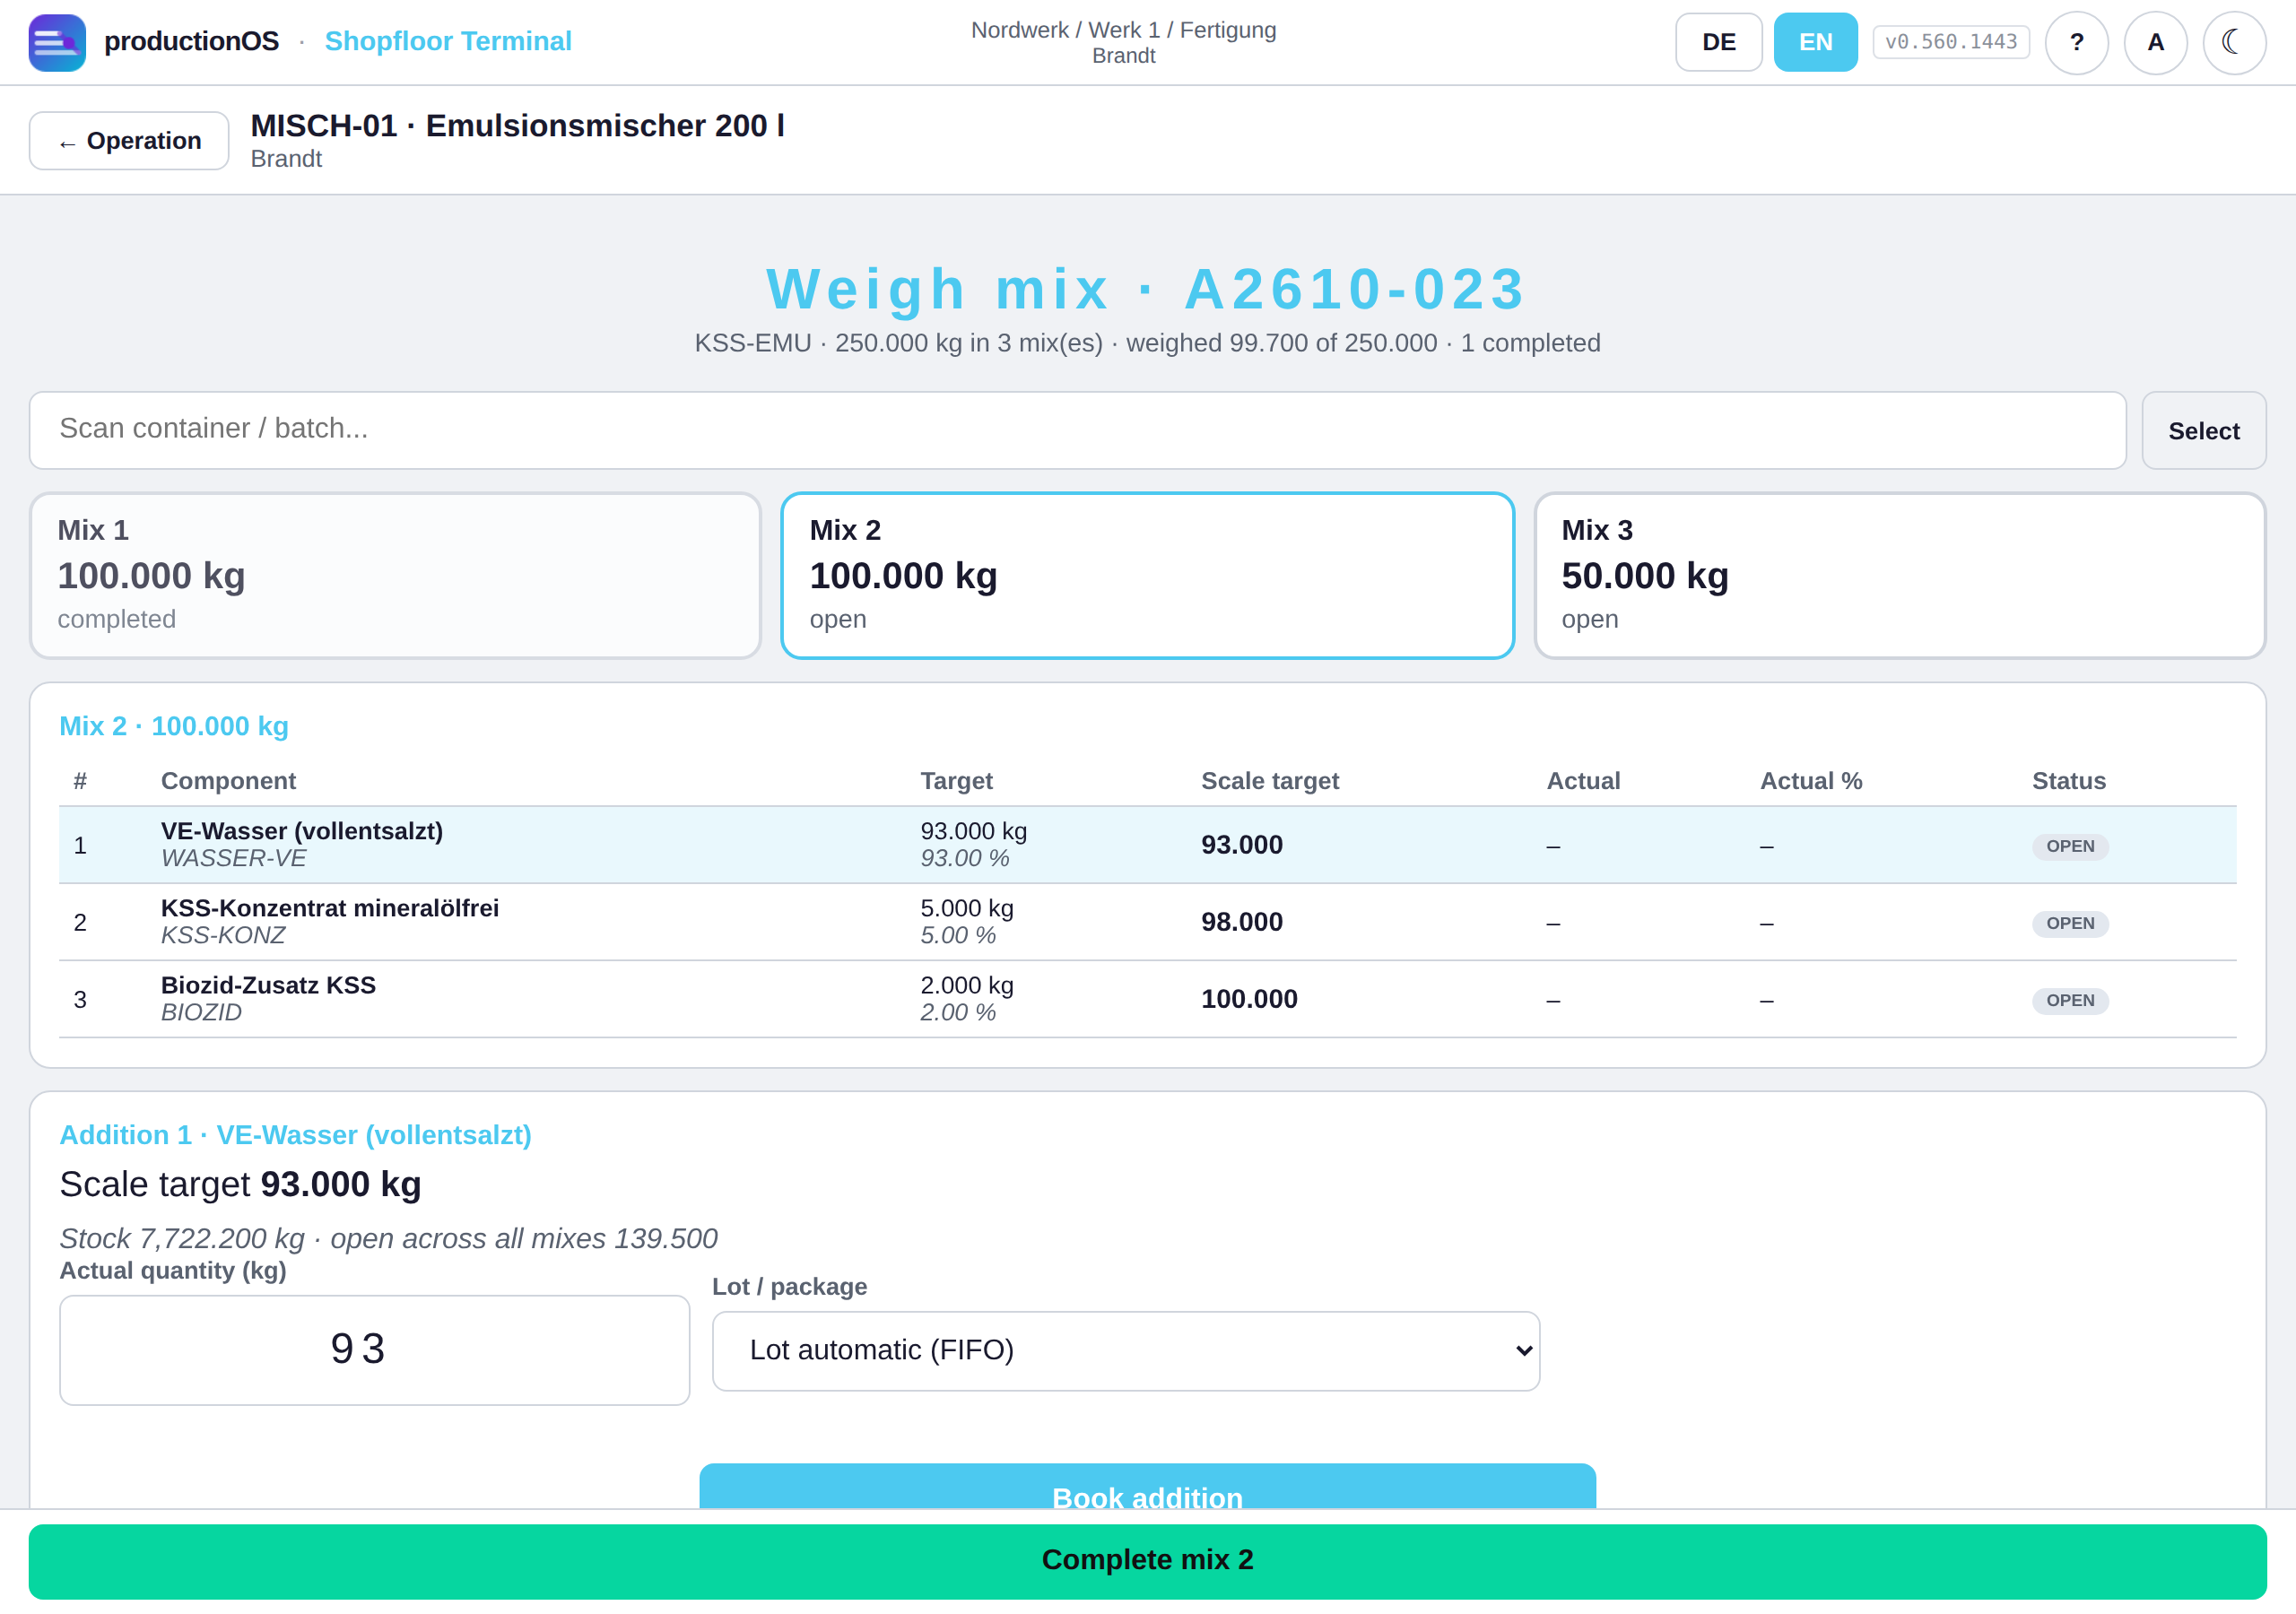
Task: Select KSS-Konzentrat mineralölfrei component row
Action: click(1147, 922)
